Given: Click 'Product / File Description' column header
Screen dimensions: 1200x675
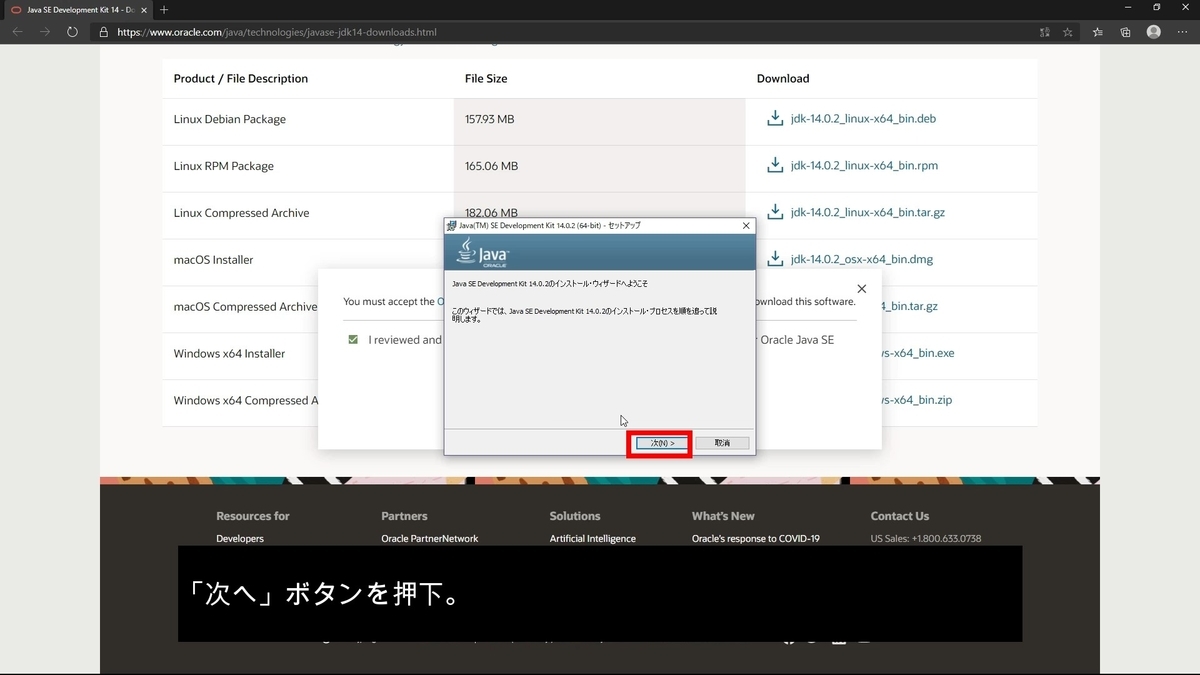Looking at the screenshot, I should [241, 78].
